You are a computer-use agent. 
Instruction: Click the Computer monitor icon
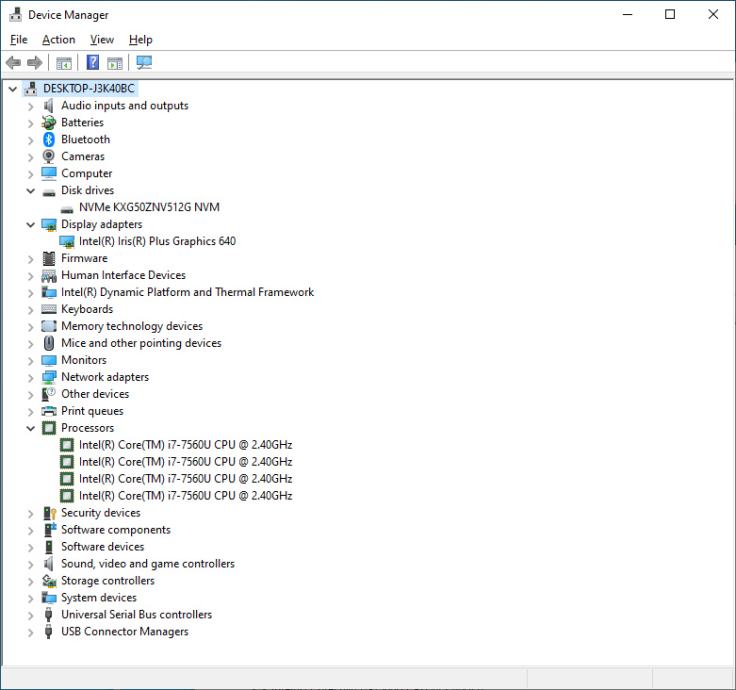click(x=49, y=173)
